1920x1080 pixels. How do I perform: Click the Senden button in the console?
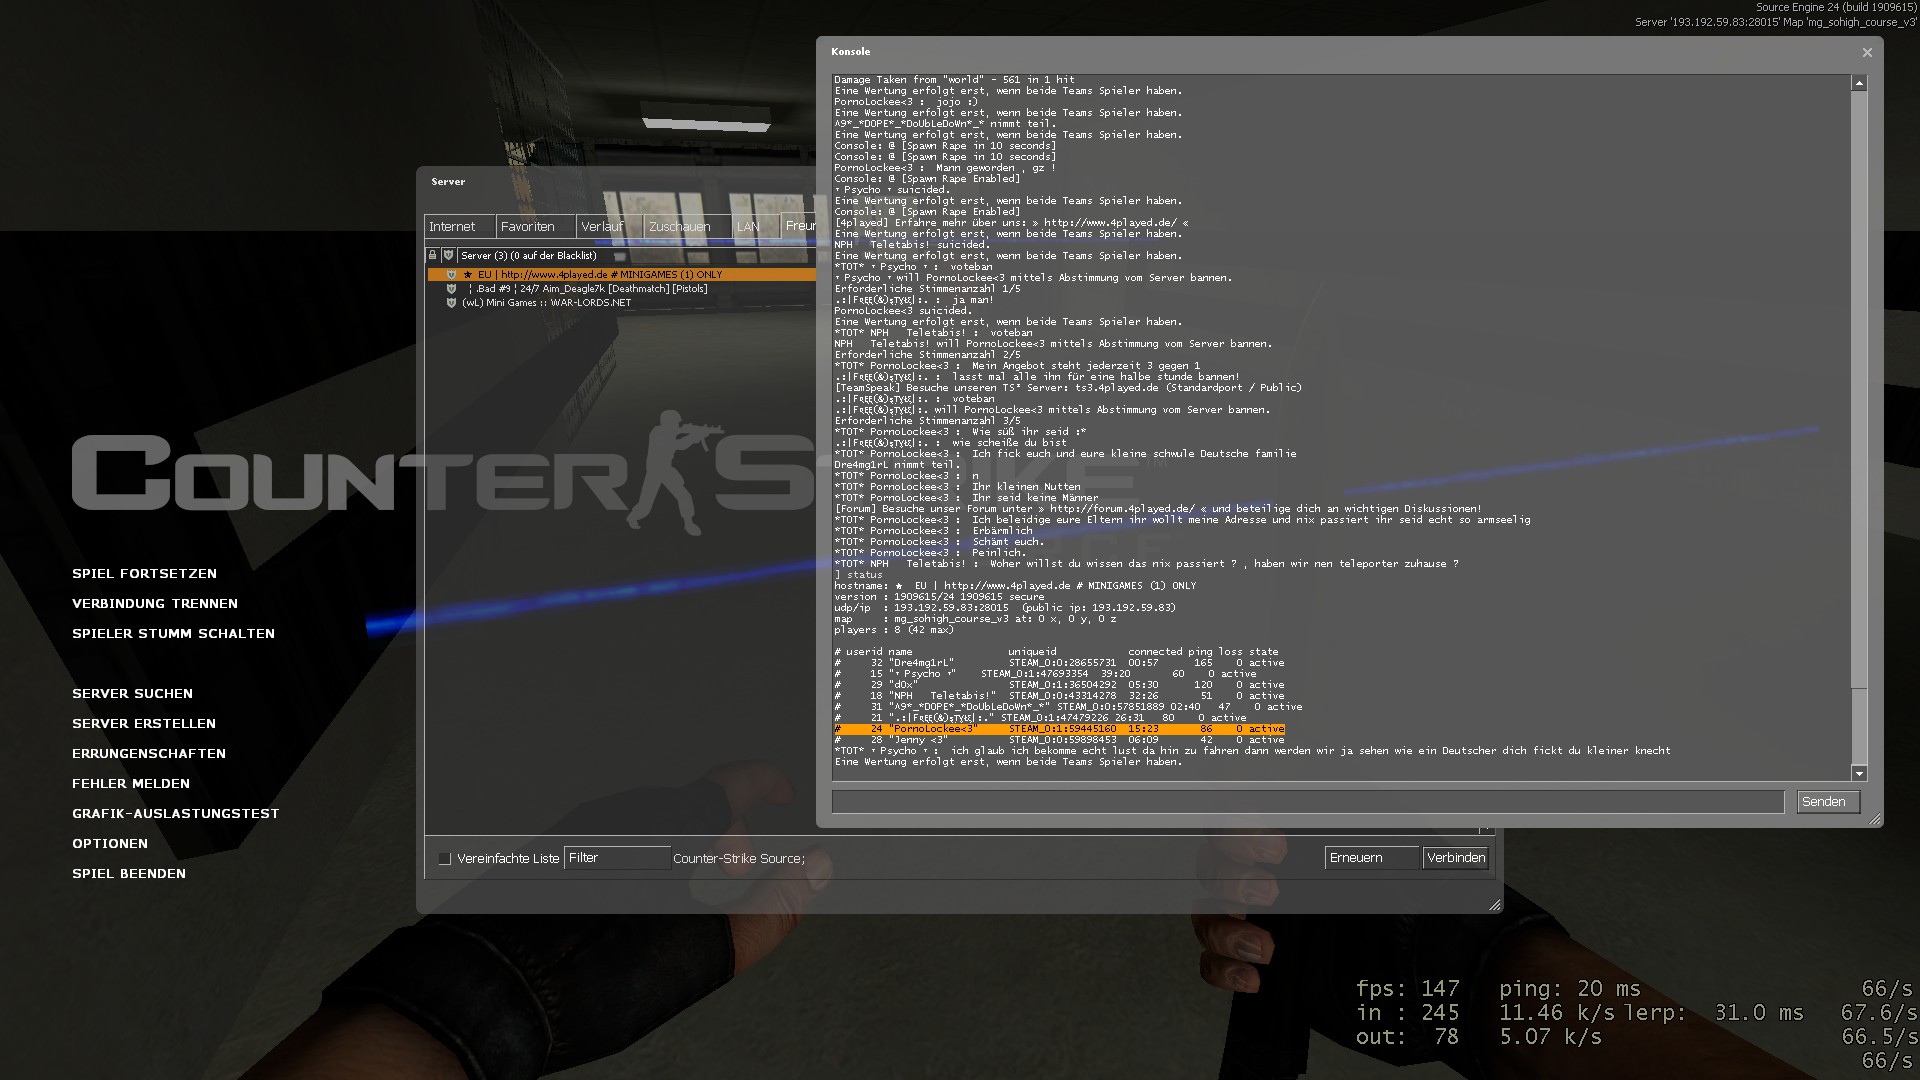click(1828, 802)
